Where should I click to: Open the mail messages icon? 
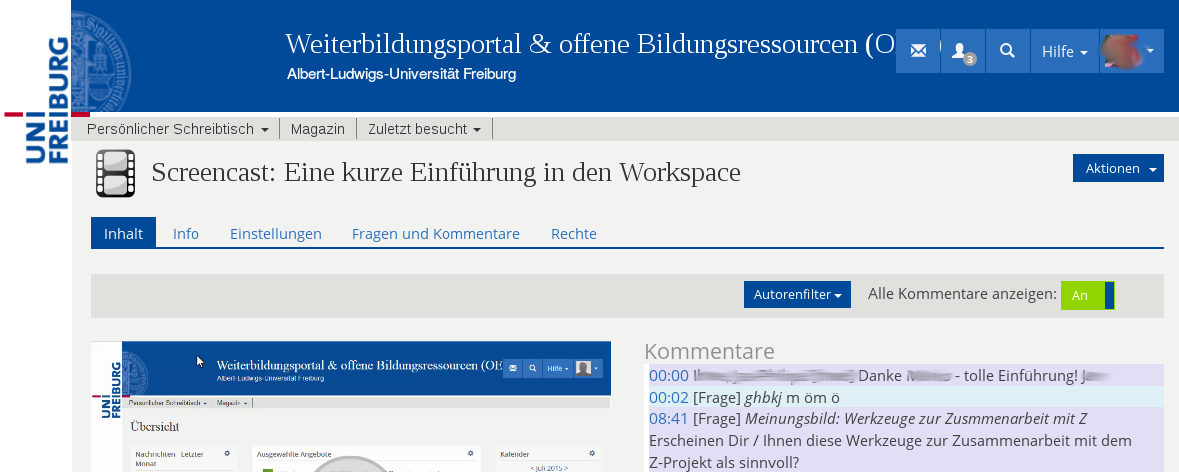[x=918, y=51]
